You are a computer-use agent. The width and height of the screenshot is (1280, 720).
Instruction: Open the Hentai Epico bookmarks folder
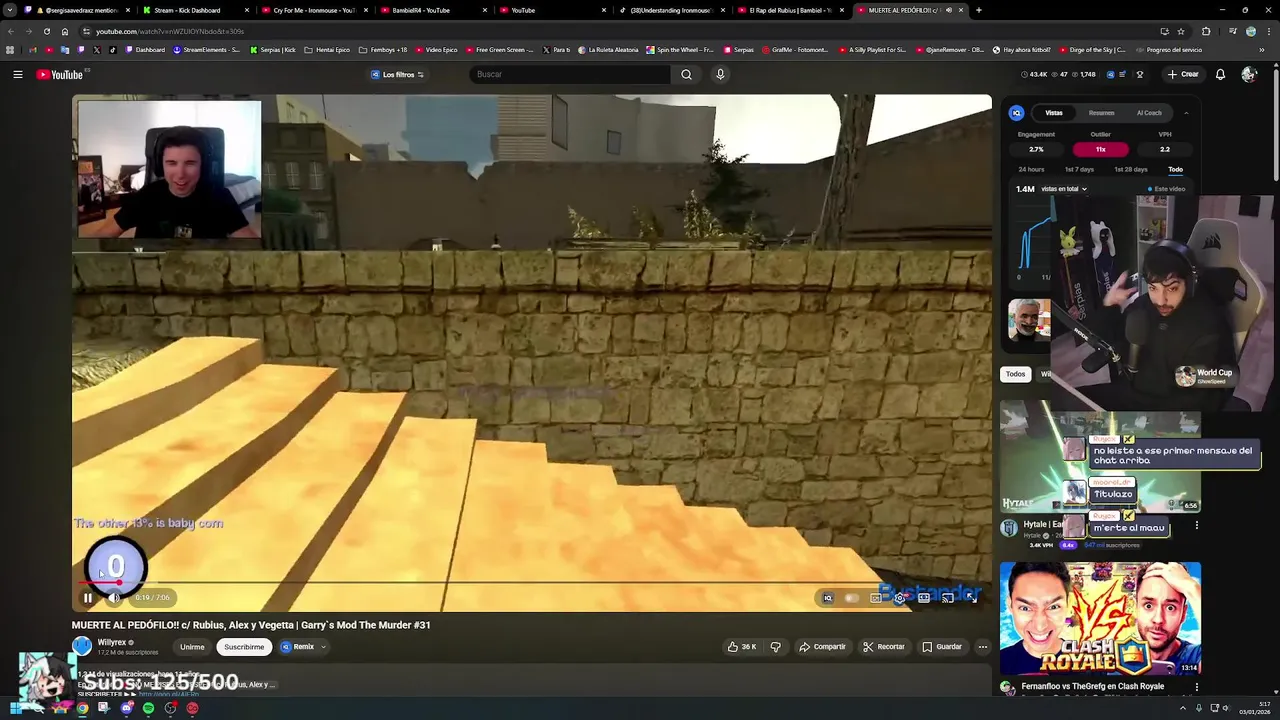(327, 49)
